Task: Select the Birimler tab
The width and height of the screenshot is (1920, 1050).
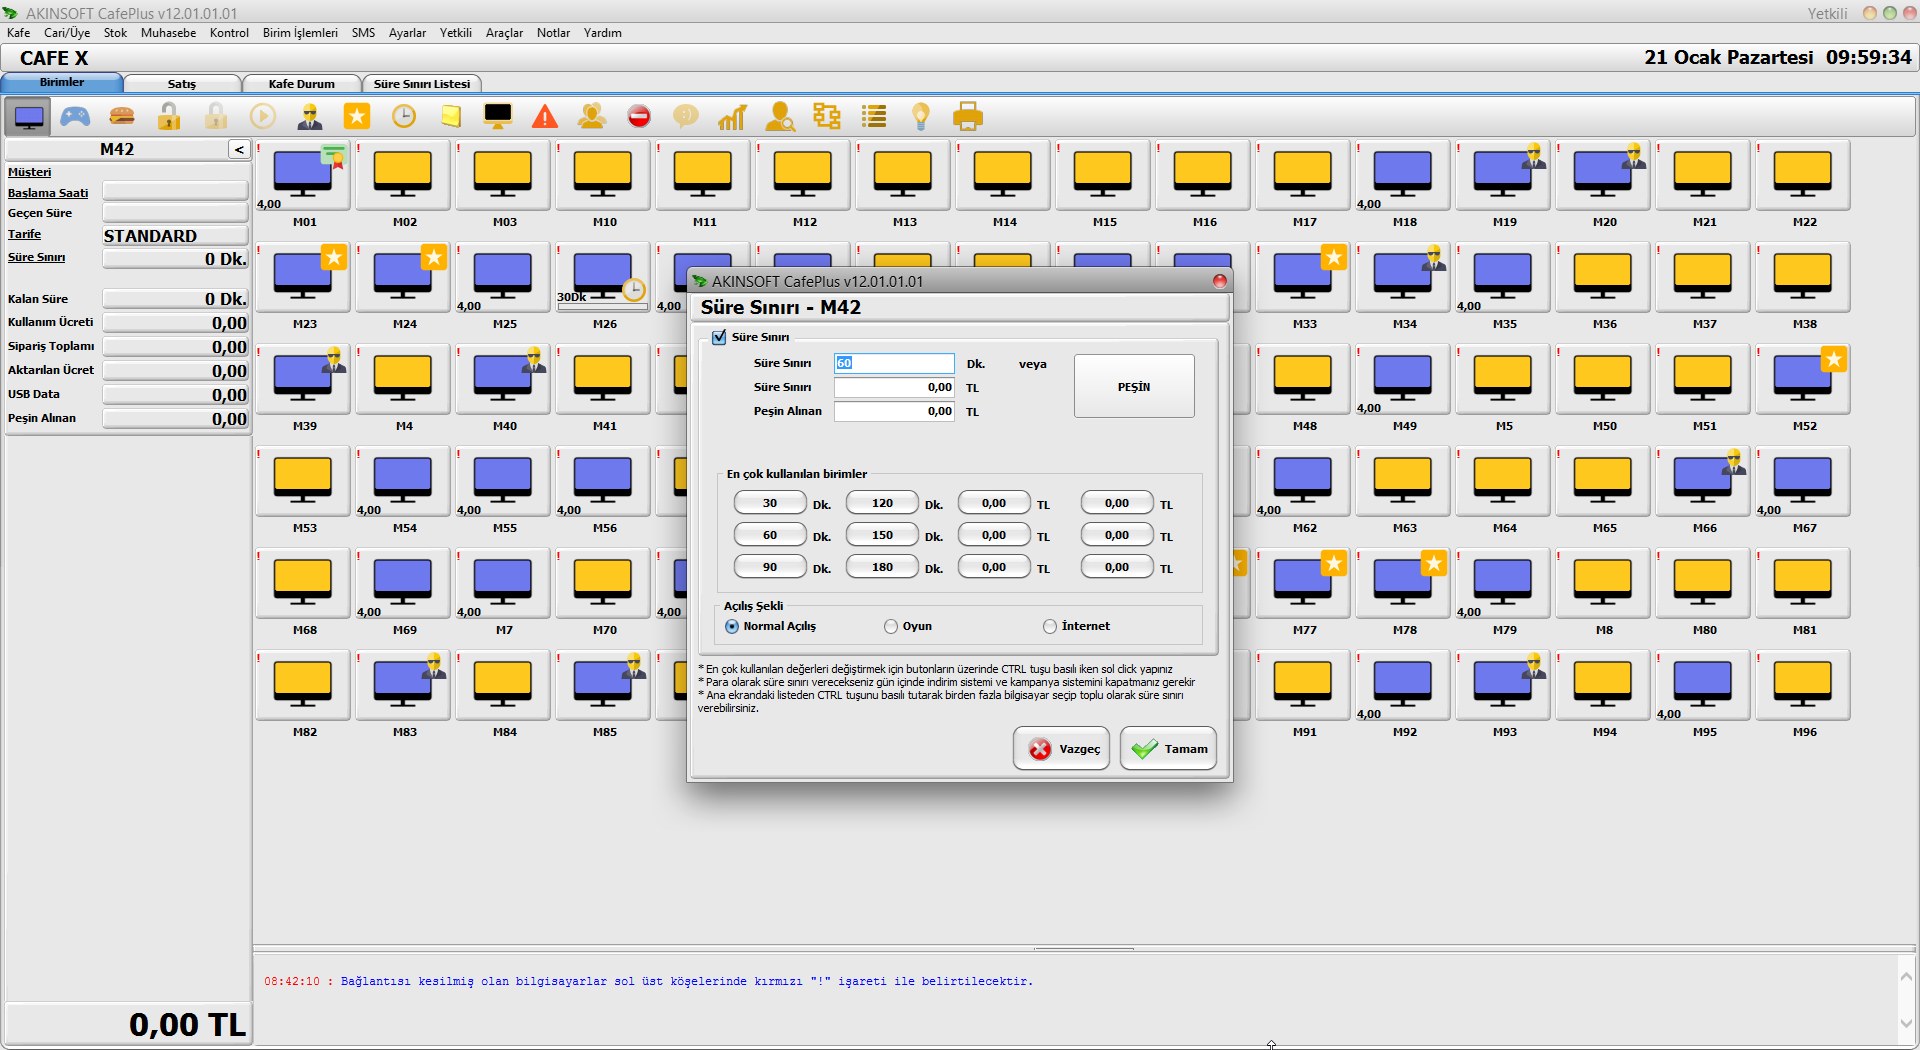Action: pyautogui.click(x=62, y=83)
